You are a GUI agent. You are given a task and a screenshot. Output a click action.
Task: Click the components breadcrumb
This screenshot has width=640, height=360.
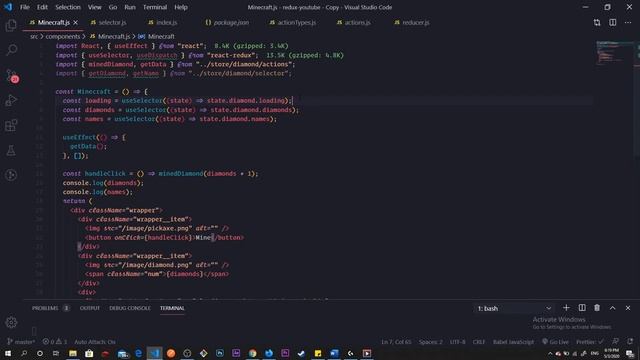(x=63, y=36)
